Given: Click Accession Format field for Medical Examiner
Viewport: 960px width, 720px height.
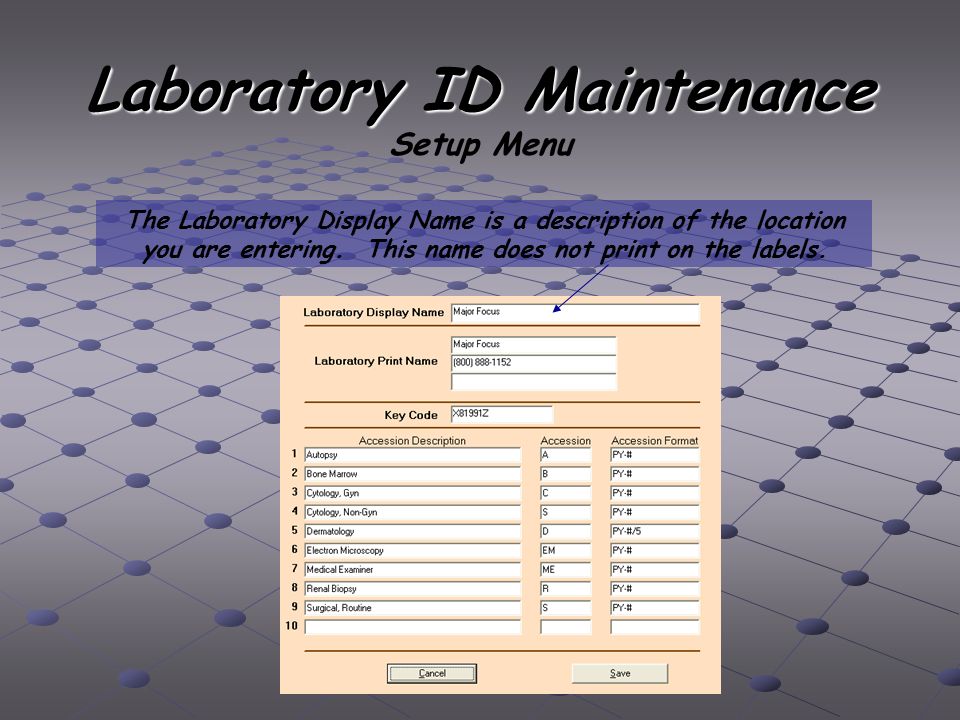Looking at the screenshot, I should point(654,570).
